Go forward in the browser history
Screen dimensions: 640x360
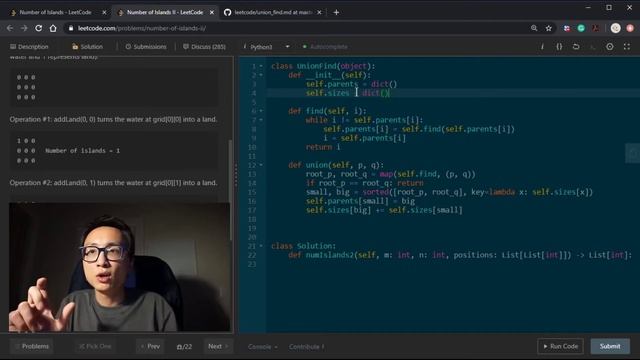coord(24,28)
